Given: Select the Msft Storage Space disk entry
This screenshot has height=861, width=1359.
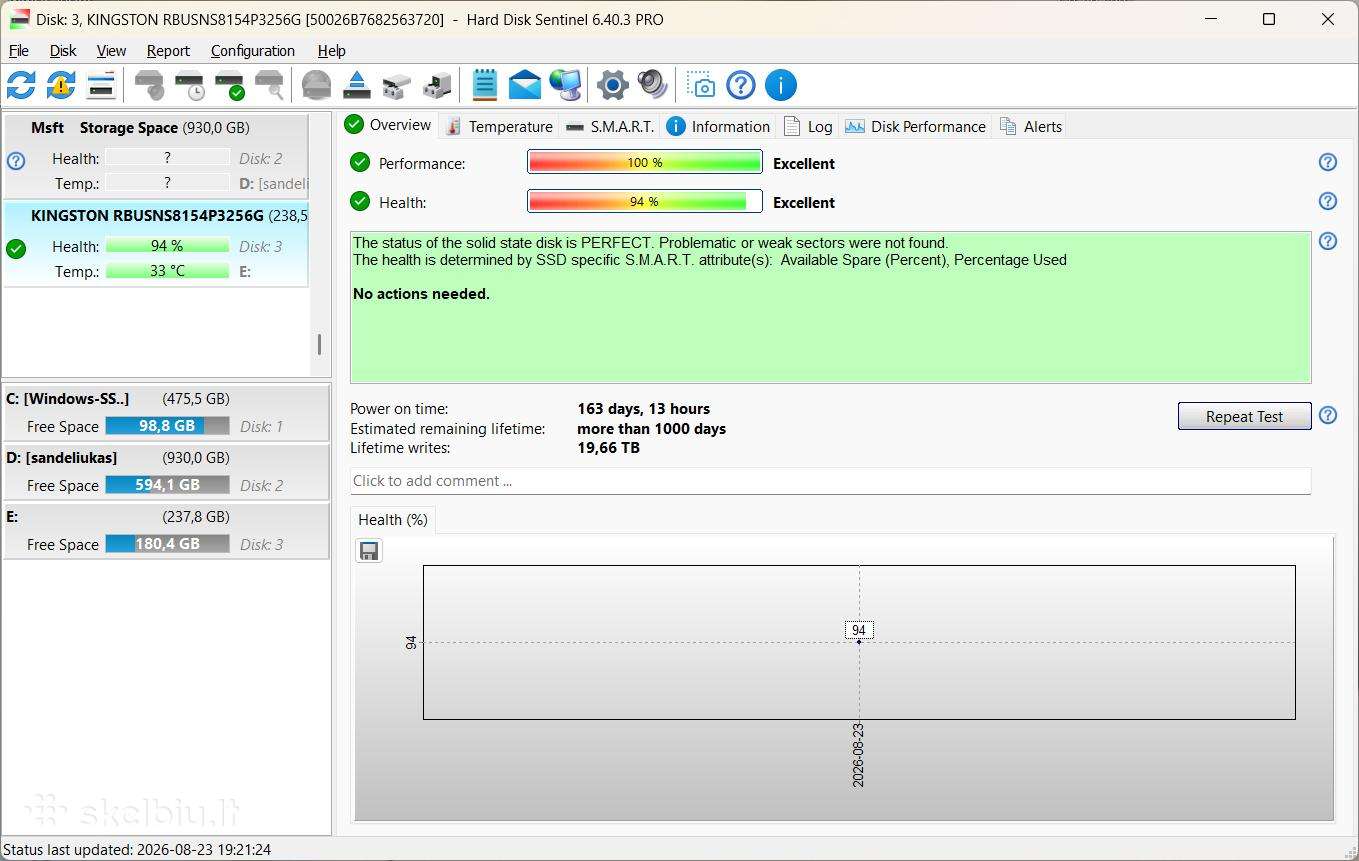Looking at the screenshot, I should click(156, 156).
